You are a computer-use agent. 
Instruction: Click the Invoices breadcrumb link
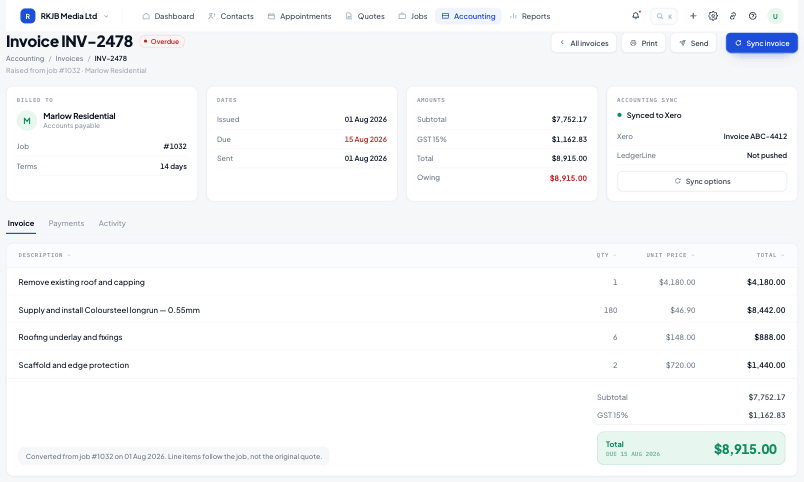coord(69,58)
